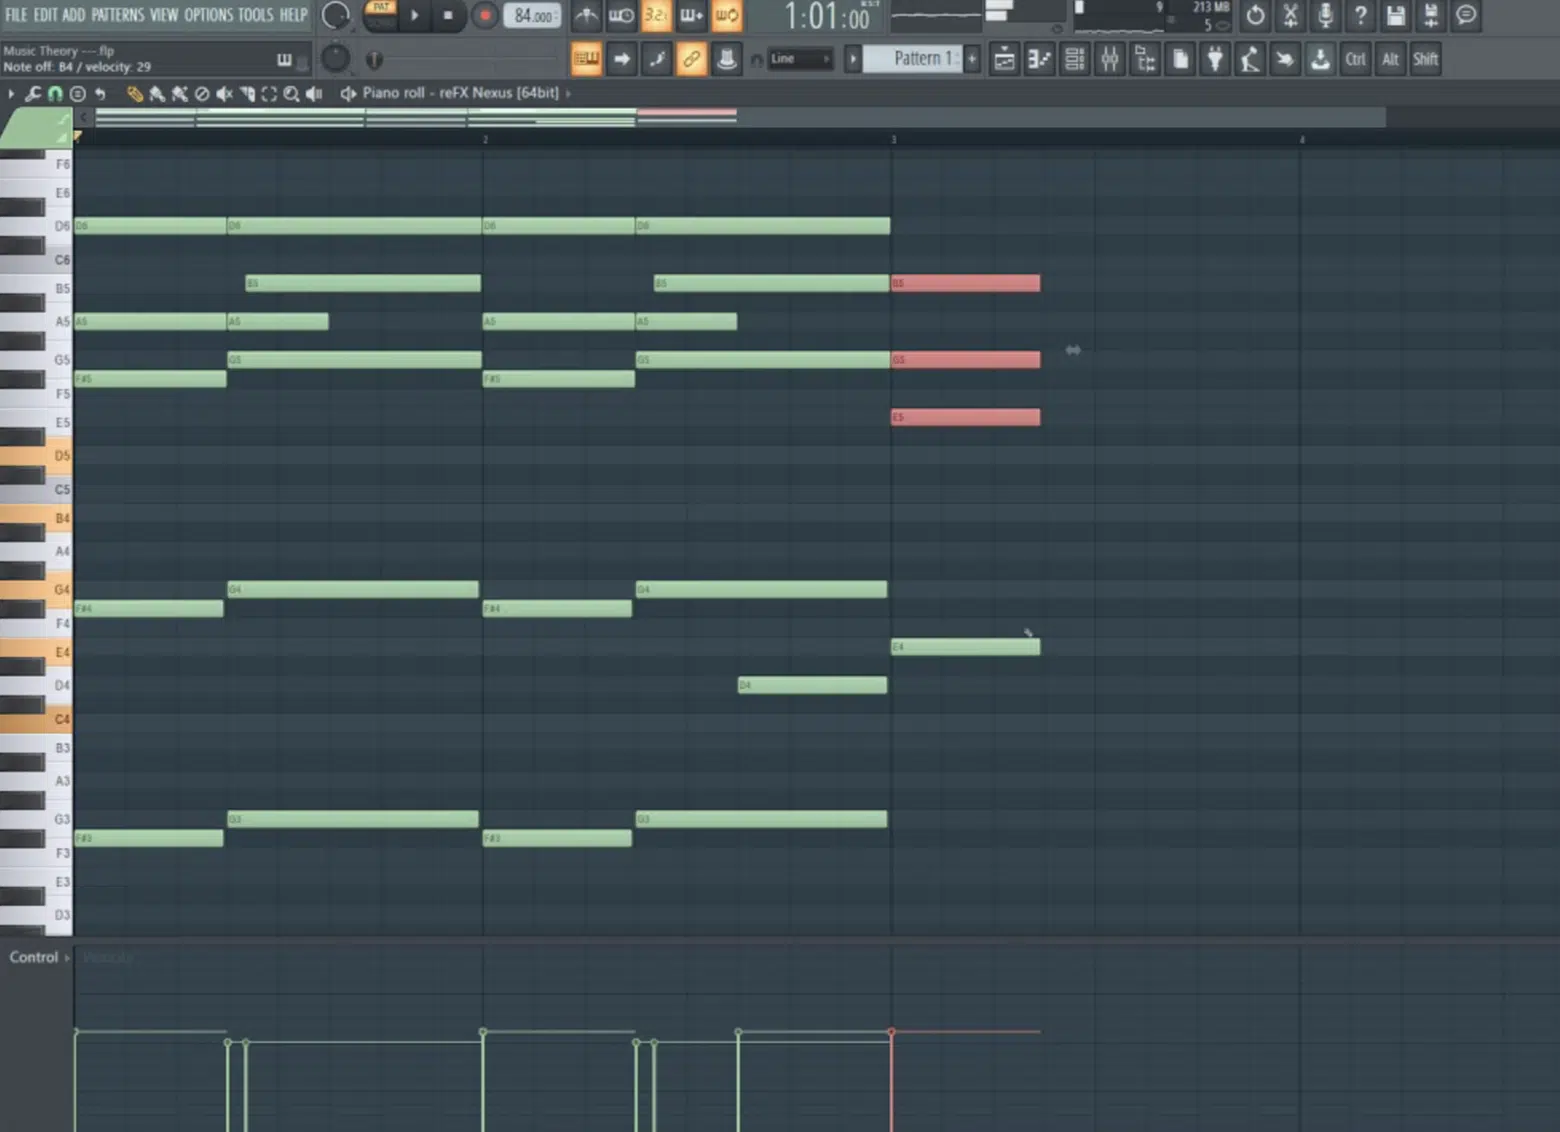Open the FILE menu

tap(16, 15)
